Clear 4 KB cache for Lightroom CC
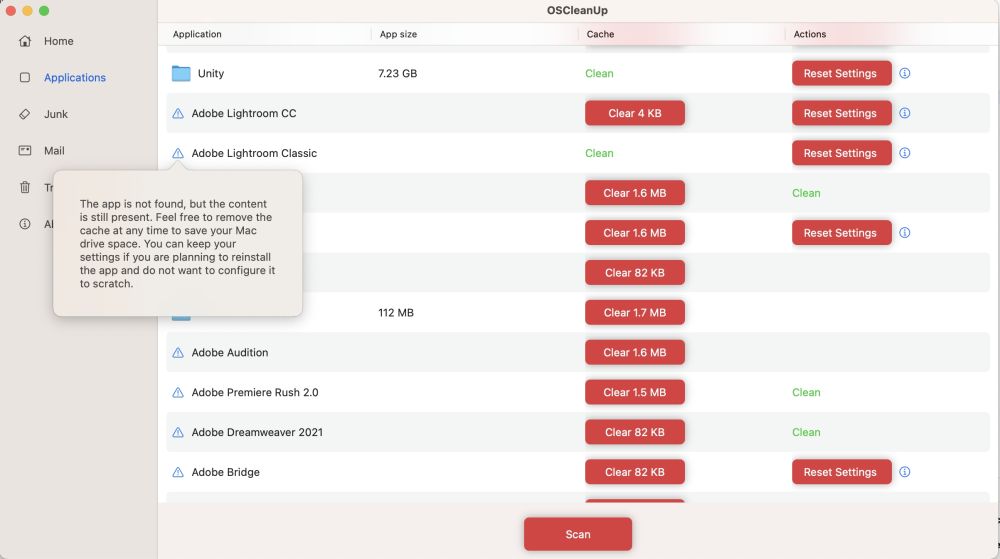 click(634, 113)
